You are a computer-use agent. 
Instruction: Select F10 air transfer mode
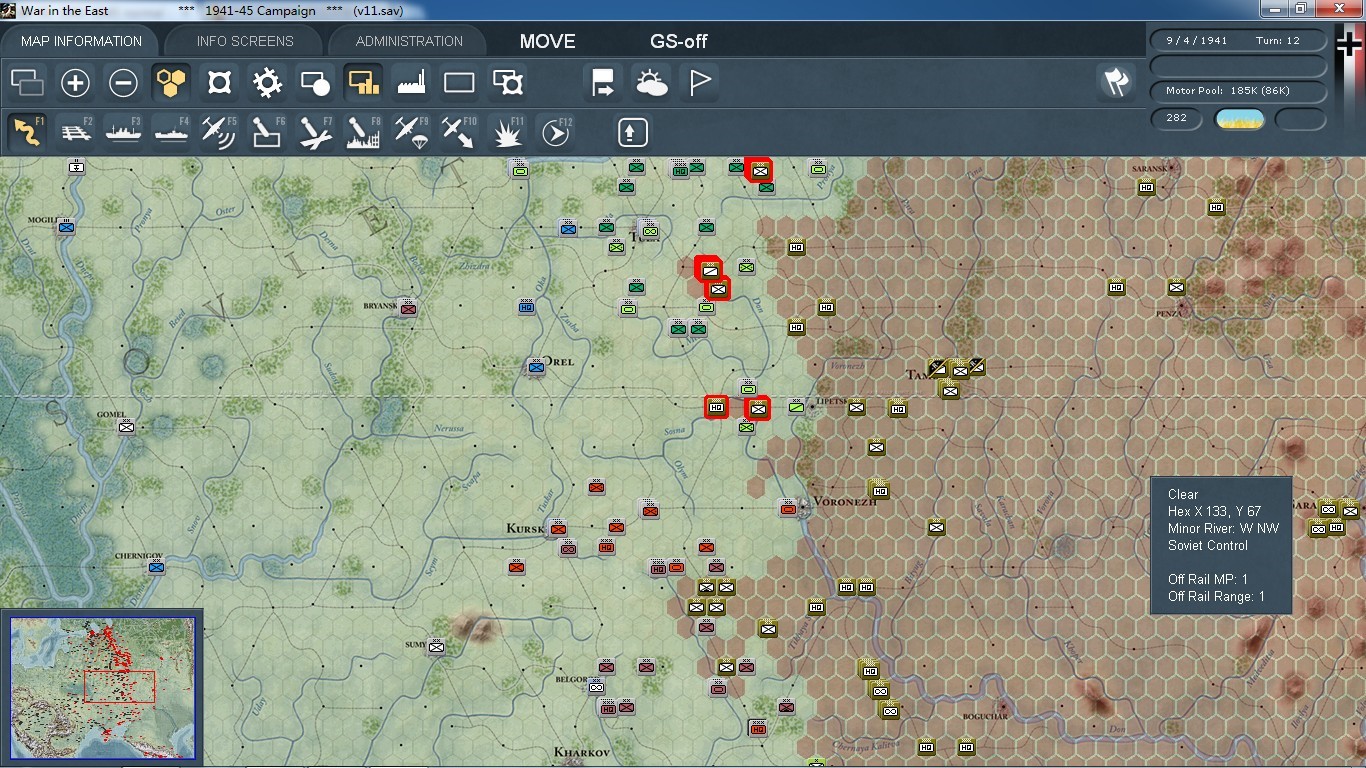459,132
